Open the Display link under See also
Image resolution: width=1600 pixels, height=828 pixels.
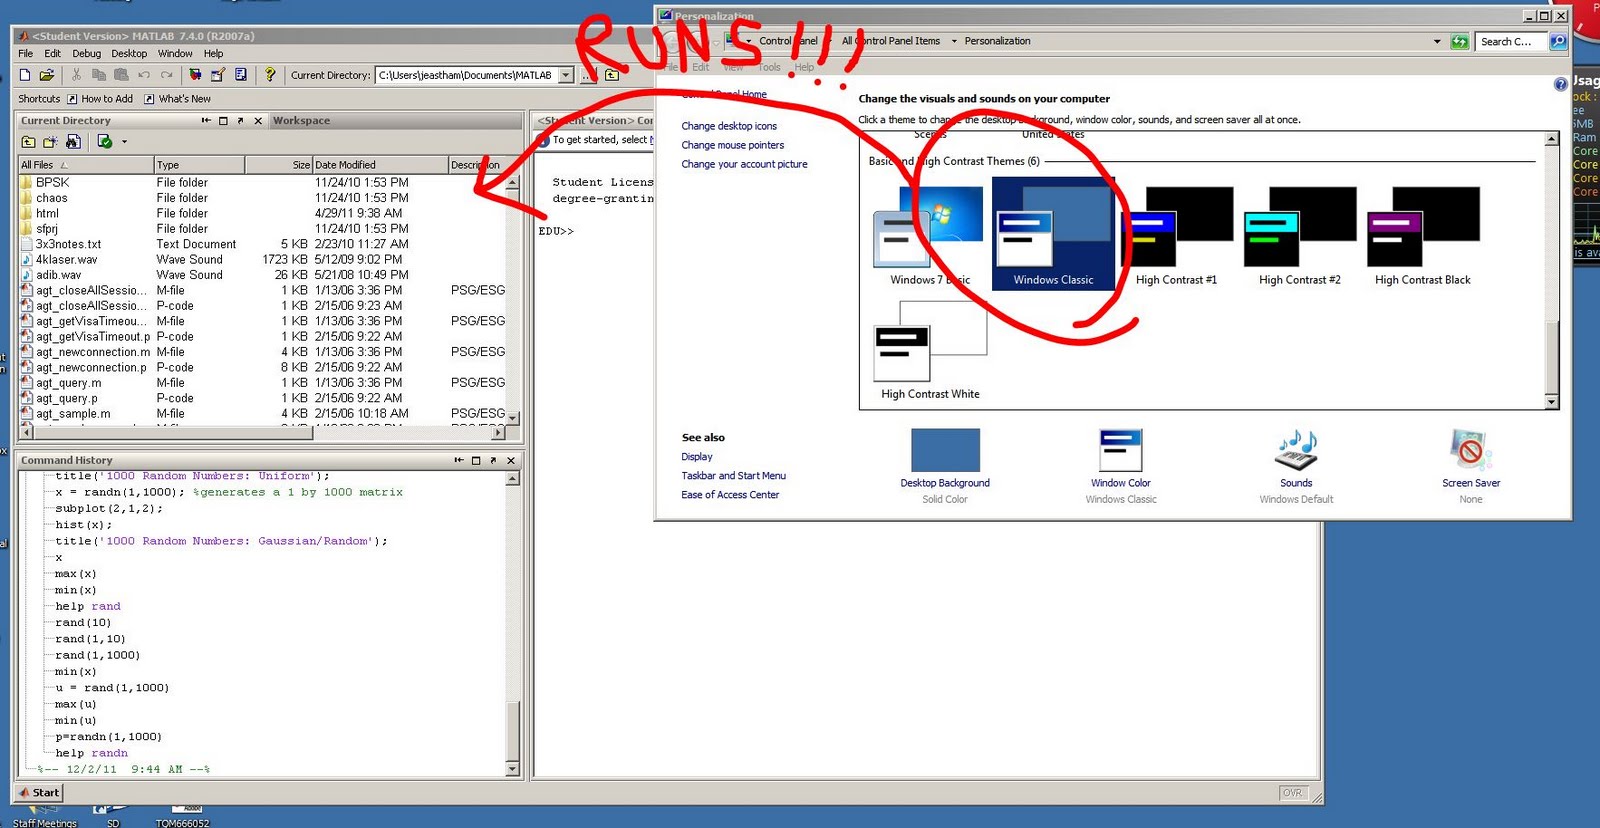click(x=697, y=457)
